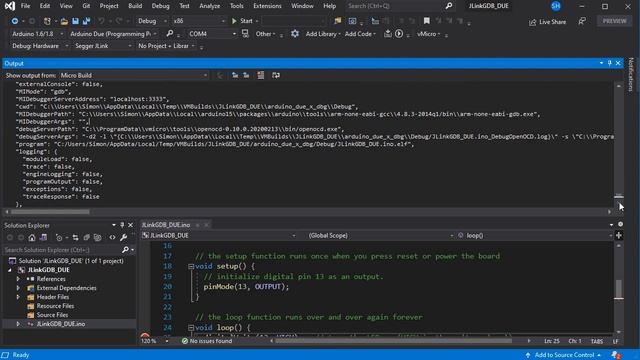Open the (Global Scope) dropdown

point(380,236)
